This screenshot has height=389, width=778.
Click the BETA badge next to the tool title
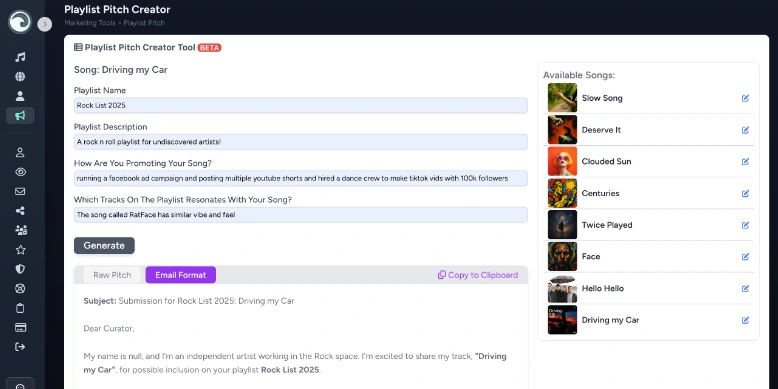click(209, 48)
